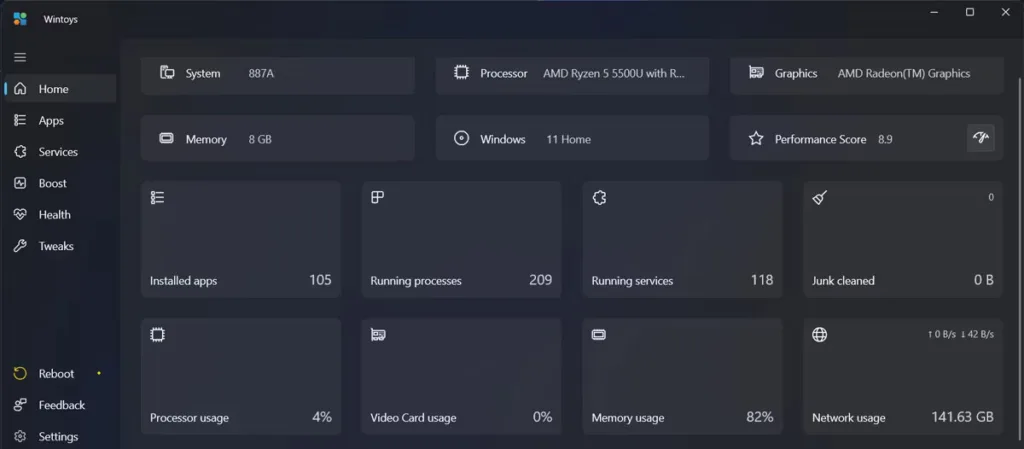1024x449 pixels.
Task: Switch to the Boost section
Action: (x=60, y=183)
